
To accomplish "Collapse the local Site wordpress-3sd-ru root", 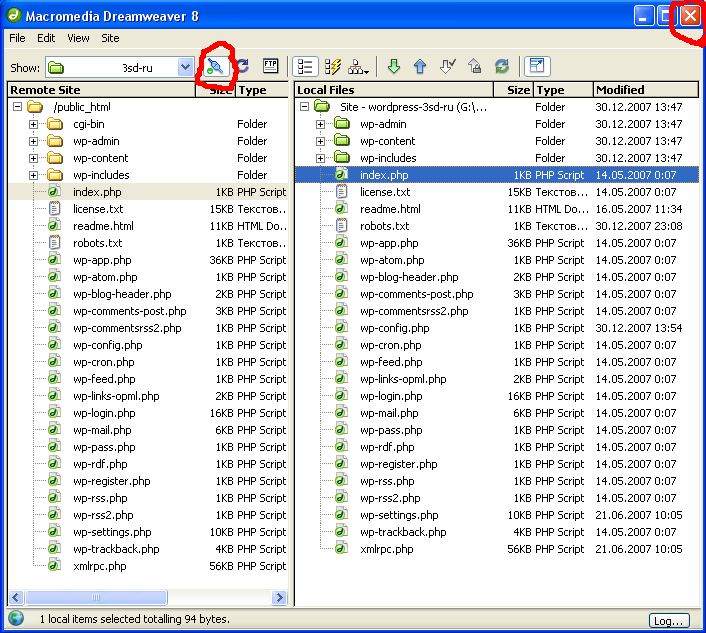I will [x=304, y=107].
